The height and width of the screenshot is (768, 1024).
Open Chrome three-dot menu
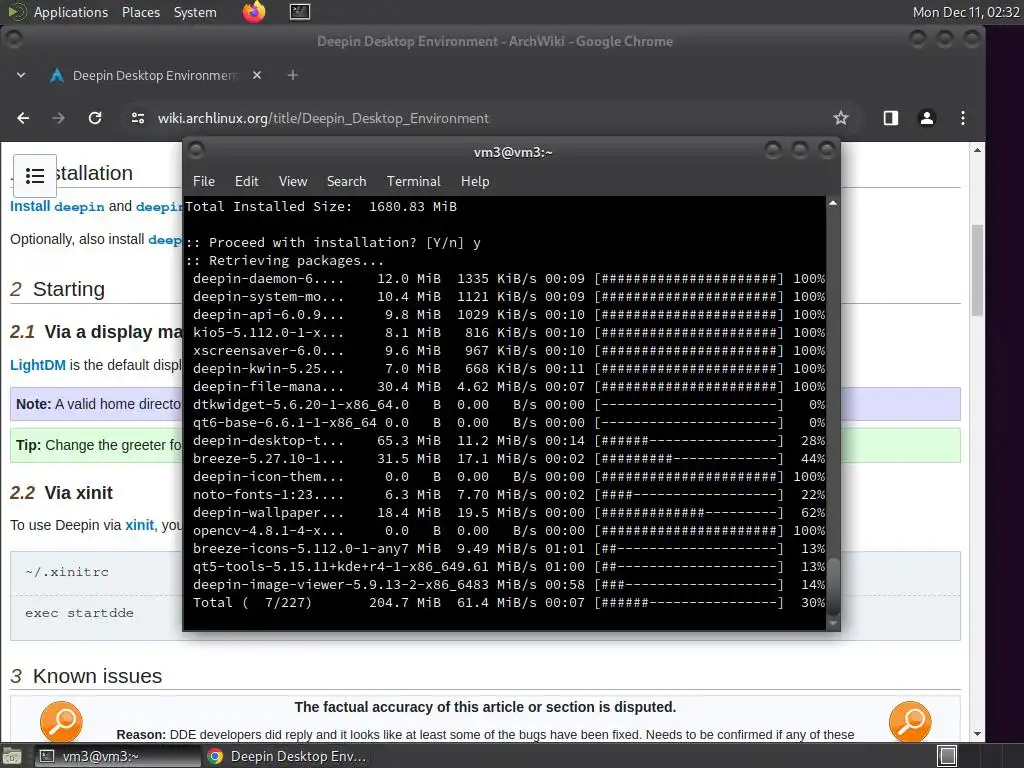coord(963,118)
